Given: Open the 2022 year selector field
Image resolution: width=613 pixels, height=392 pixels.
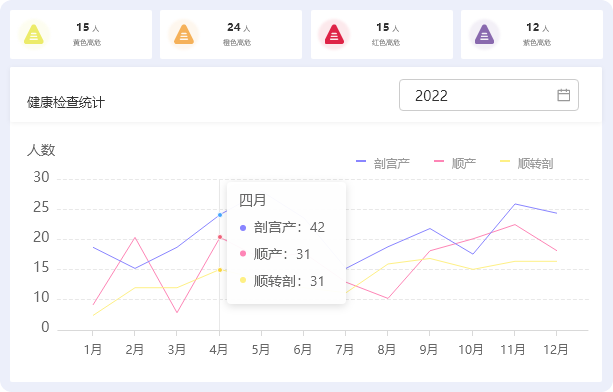Looking at the screenshot, I should [489, 95].
